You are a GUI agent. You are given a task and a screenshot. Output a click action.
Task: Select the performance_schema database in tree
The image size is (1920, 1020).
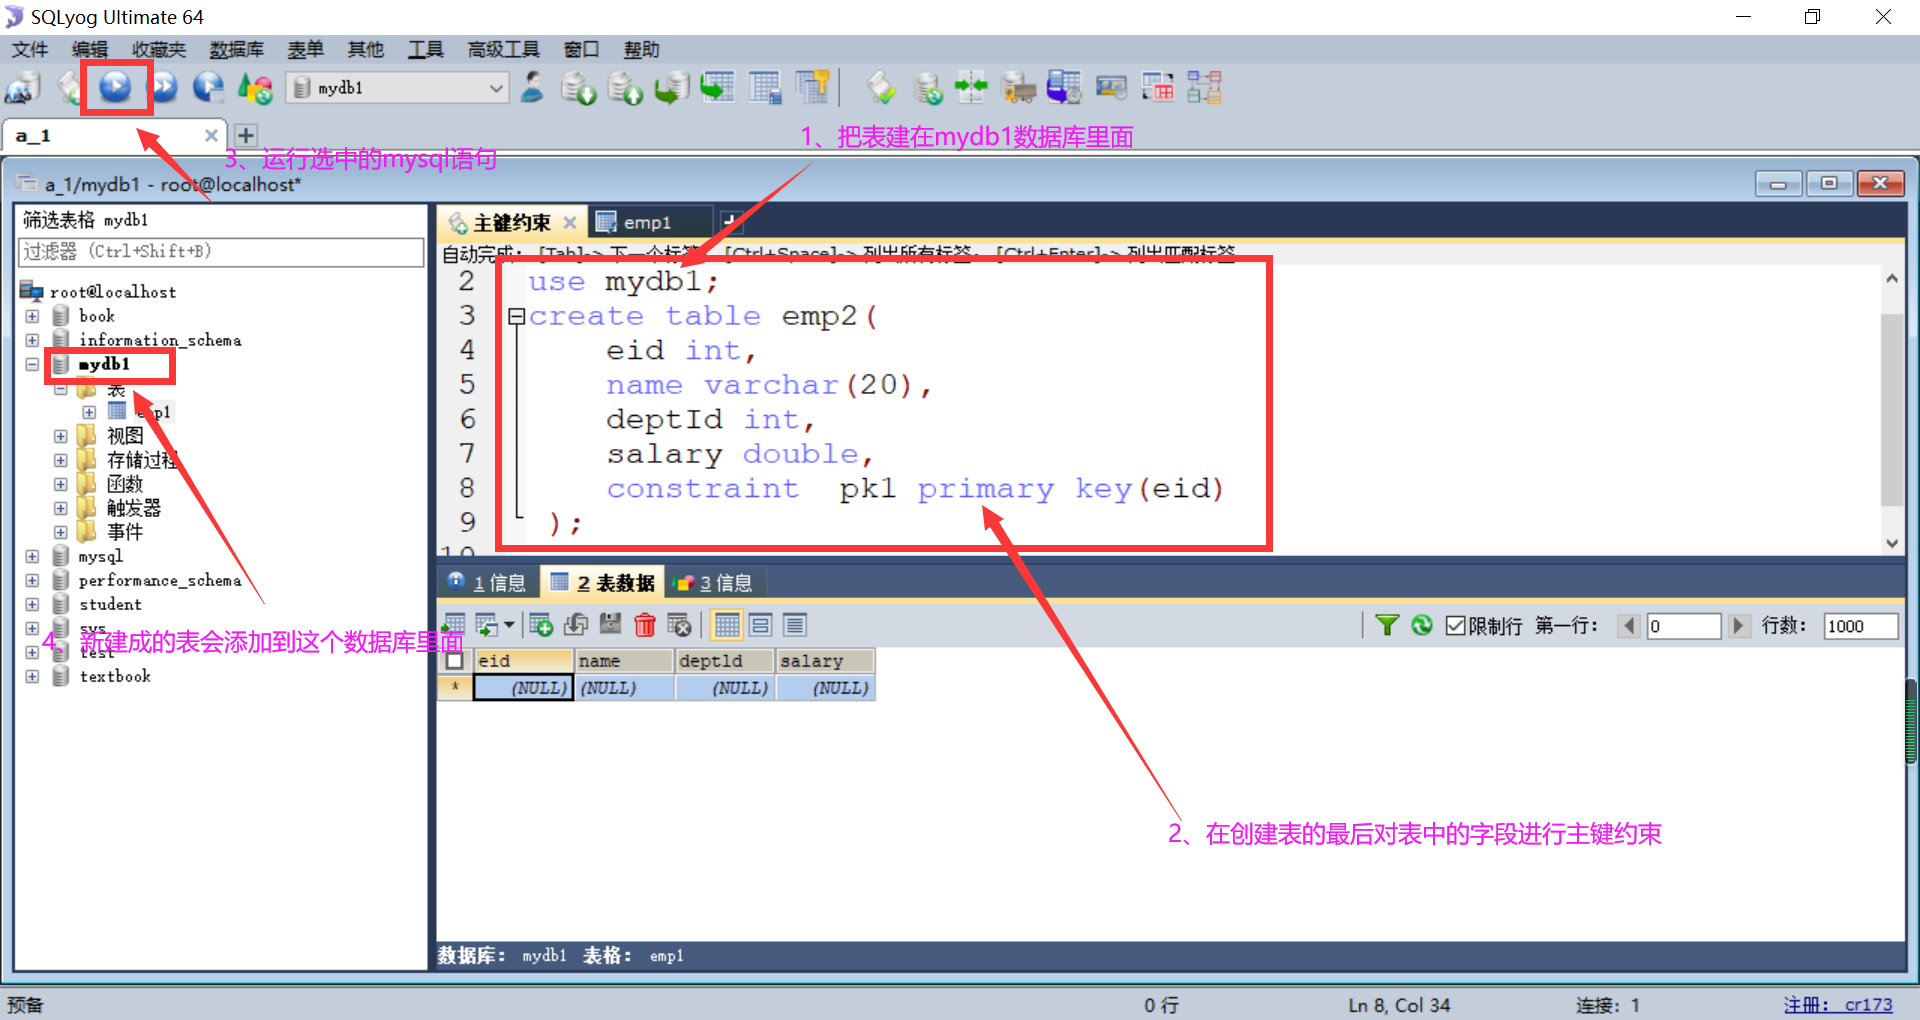(160, 580)
